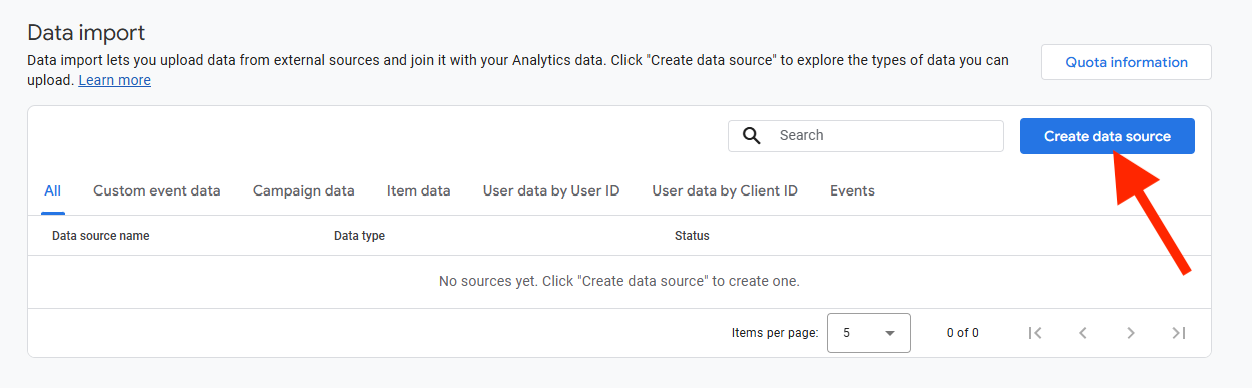Screen dimensions: 1252x388
Task: Click the Data source name column header
Action: coord(101,236)
